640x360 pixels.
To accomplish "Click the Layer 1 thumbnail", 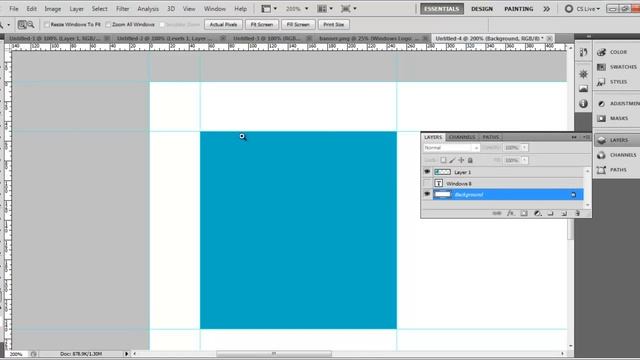I will point(442,172).
